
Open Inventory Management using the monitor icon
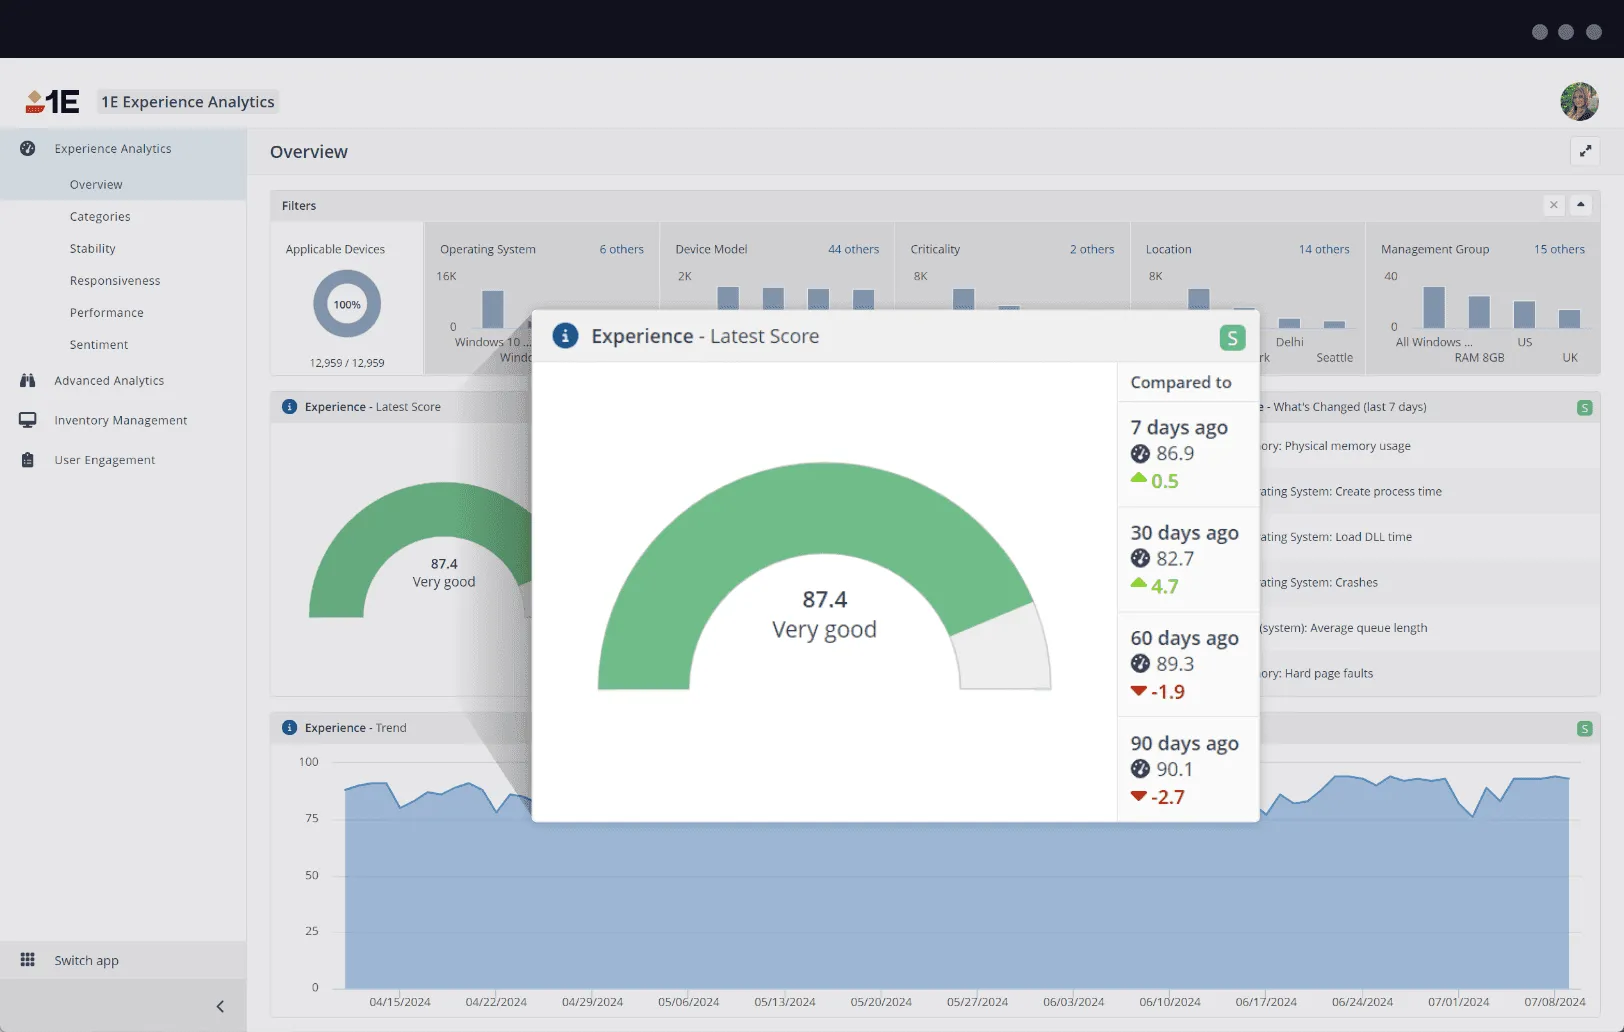[28, 420]
